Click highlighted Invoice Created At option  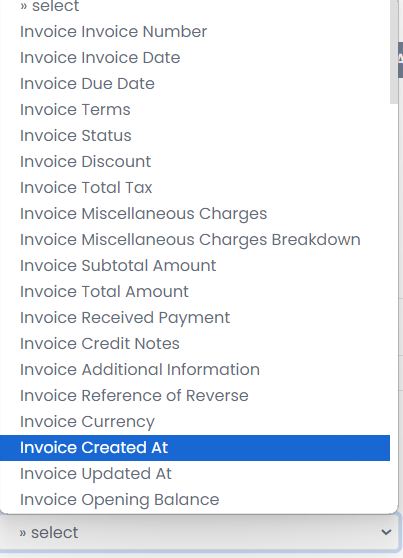(195, 448)
